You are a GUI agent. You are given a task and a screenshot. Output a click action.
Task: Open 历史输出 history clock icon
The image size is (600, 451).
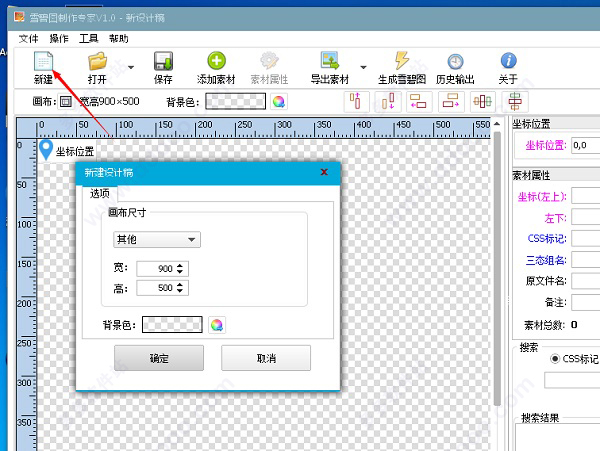point(455,62)
